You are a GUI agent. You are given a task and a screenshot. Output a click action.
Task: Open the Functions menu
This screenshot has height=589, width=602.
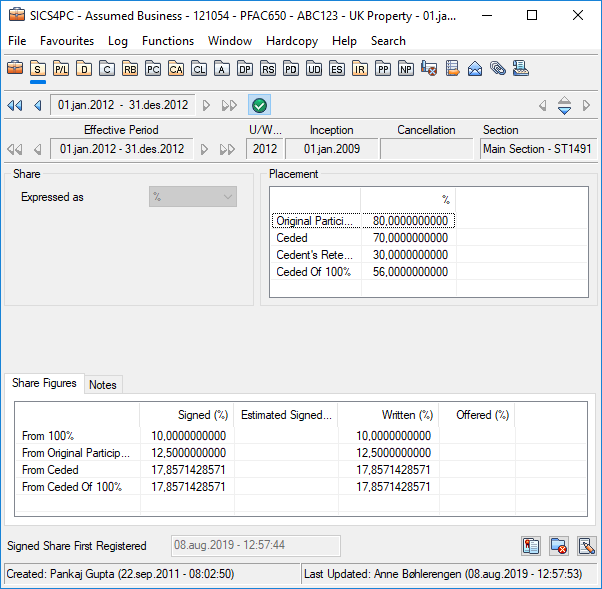pos(167,41)
